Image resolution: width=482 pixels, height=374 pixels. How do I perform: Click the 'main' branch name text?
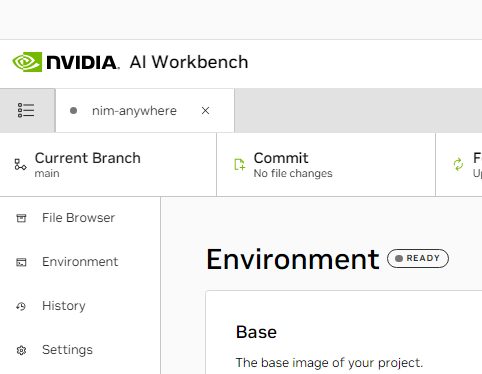point(47,174)
